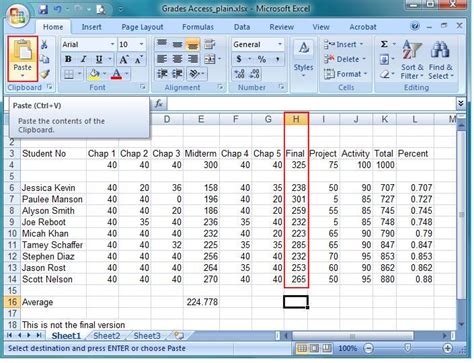
Task: Open the Paste options arrow
Action: [22, 76]
